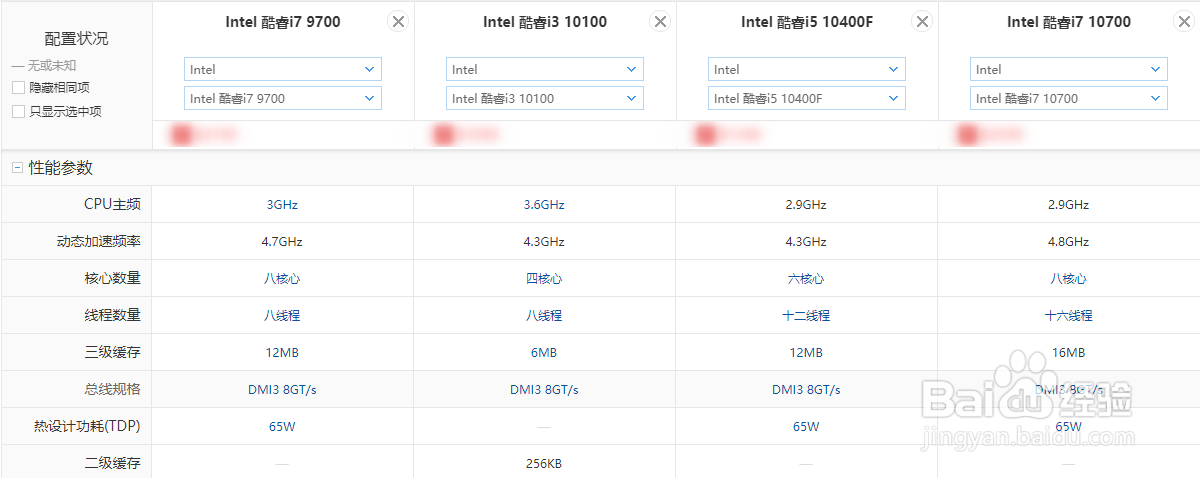The width and height of the screenshot is (1200, 478).
Task: Open brand dropdown above 酷睿i7 9700 model
Action: point(282,69)
